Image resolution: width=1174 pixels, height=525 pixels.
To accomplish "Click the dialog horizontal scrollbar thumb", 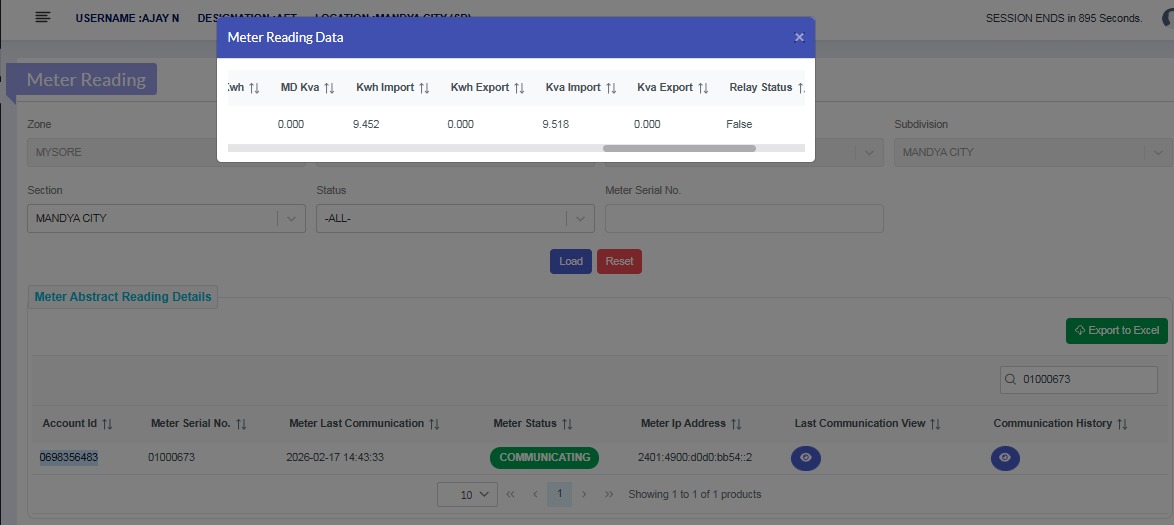I will tap(679, 148).
